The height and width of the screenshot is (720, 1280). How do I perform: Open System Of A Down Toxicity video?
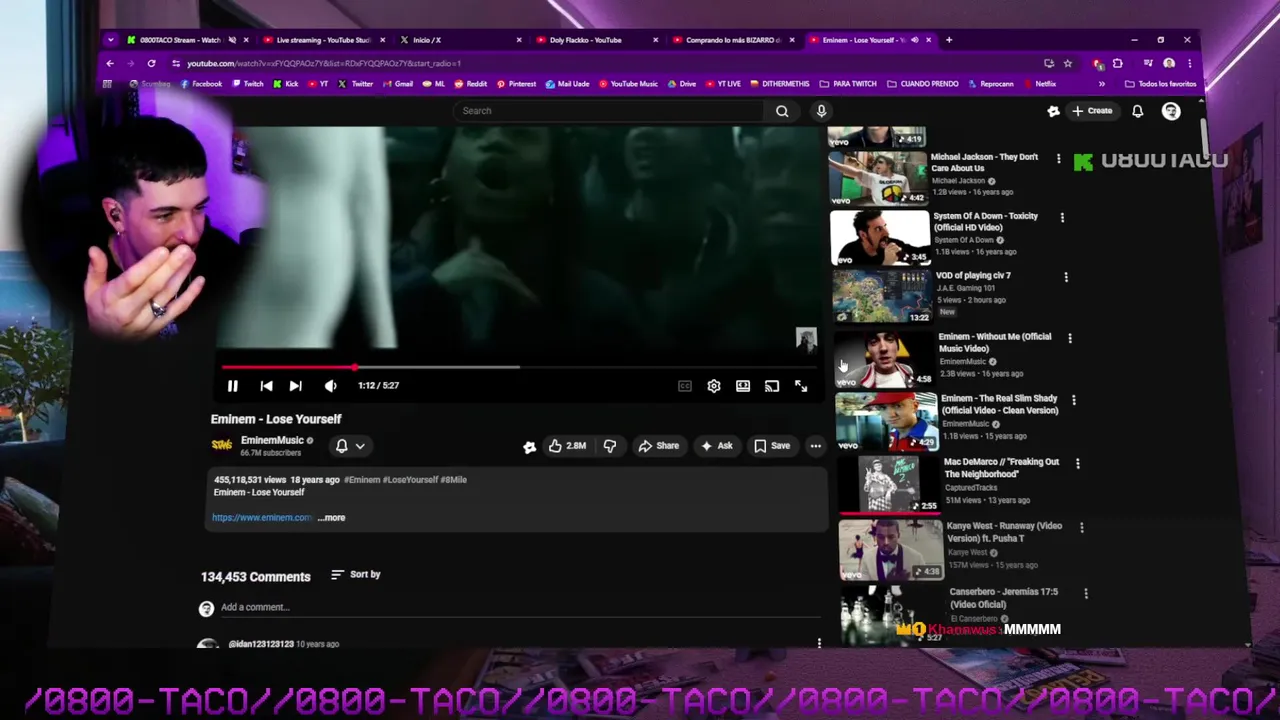[985, 221]
